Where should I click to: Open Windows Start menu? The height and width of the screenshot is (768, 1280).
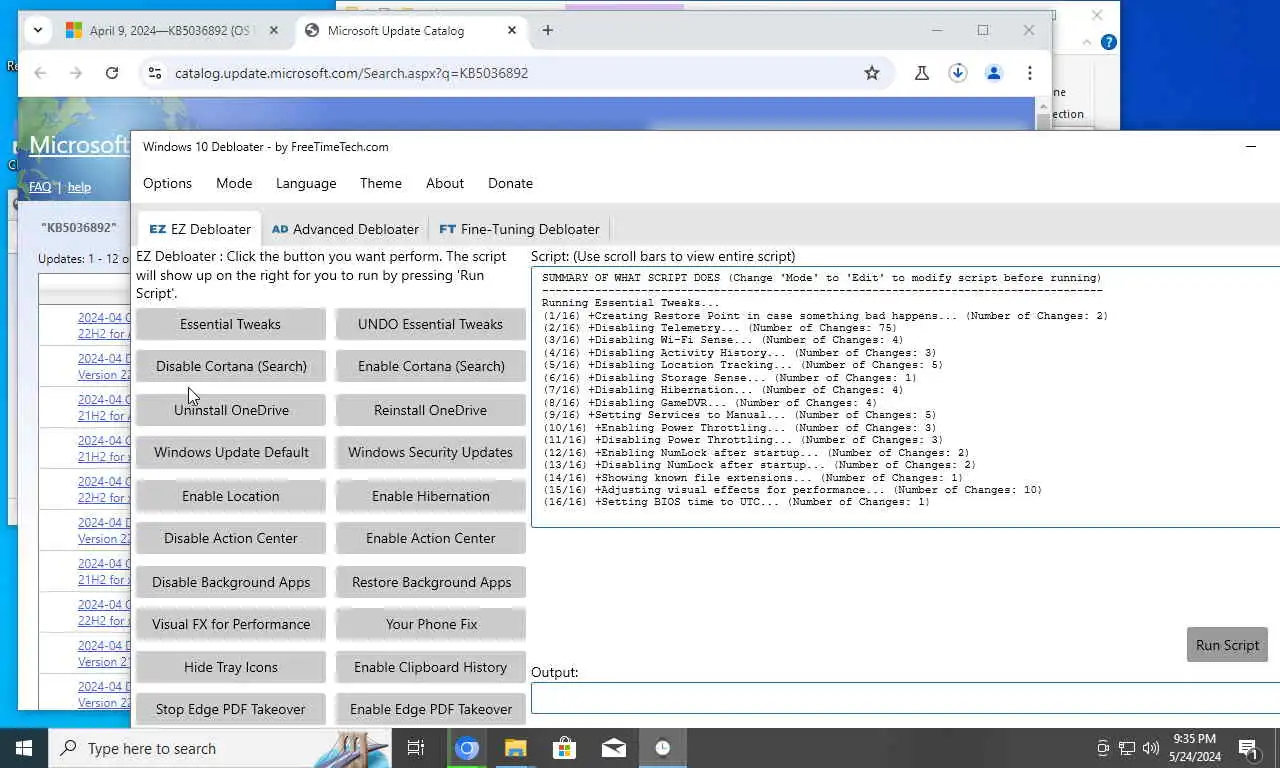click(x=24, y=748)
